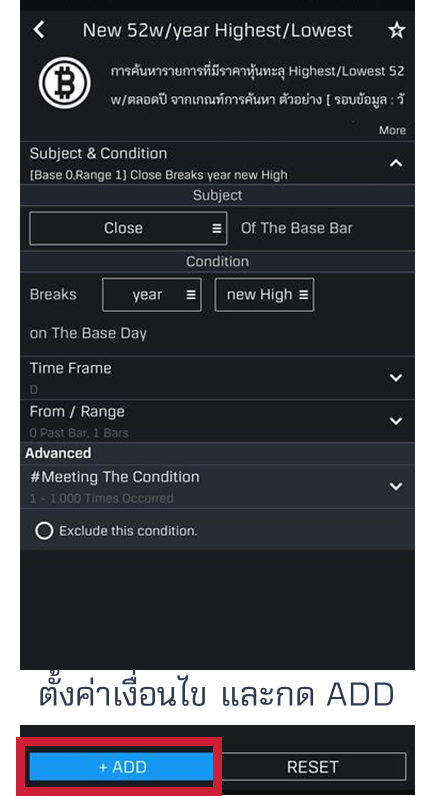This screenshot has height=796, width=434.
Task: Mark as favorite with the star icon
Action: pyautogui.click(x=396, y=30)
